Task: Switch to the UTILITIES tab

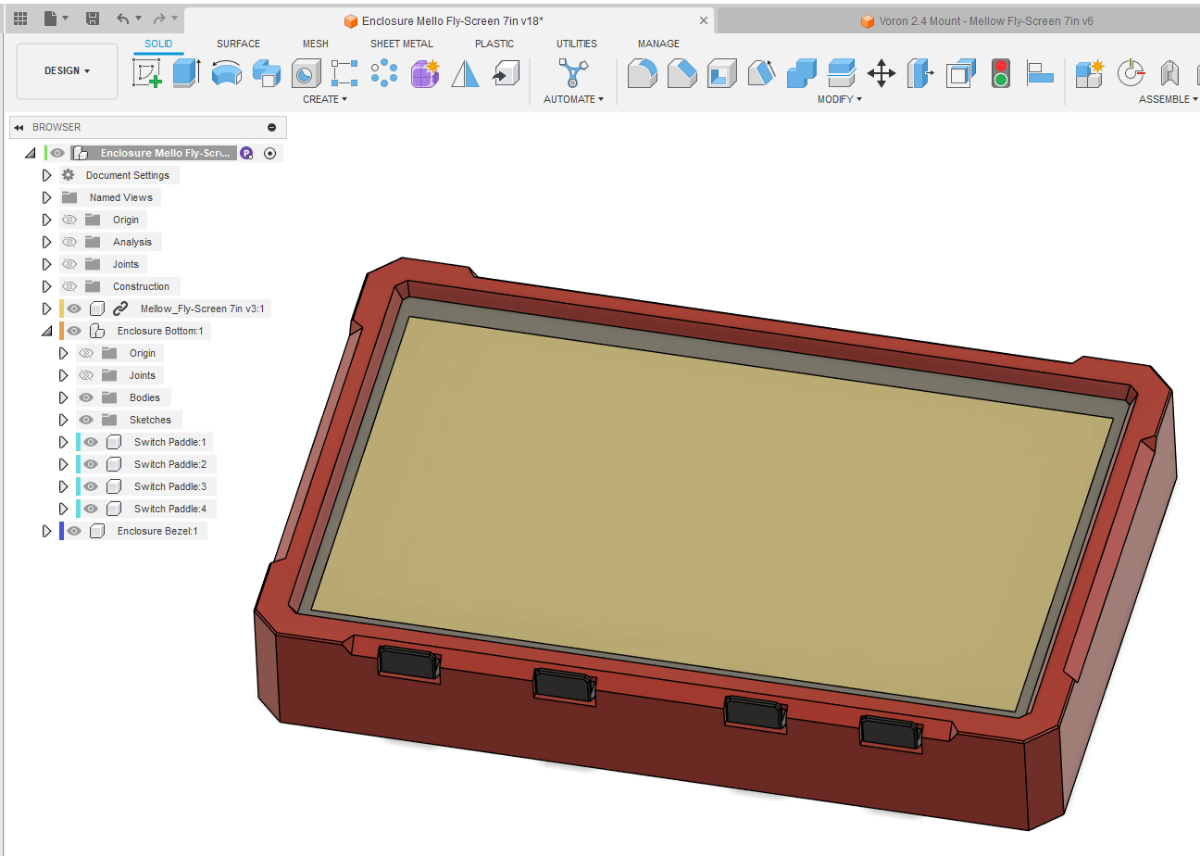Action: (577, 44)
